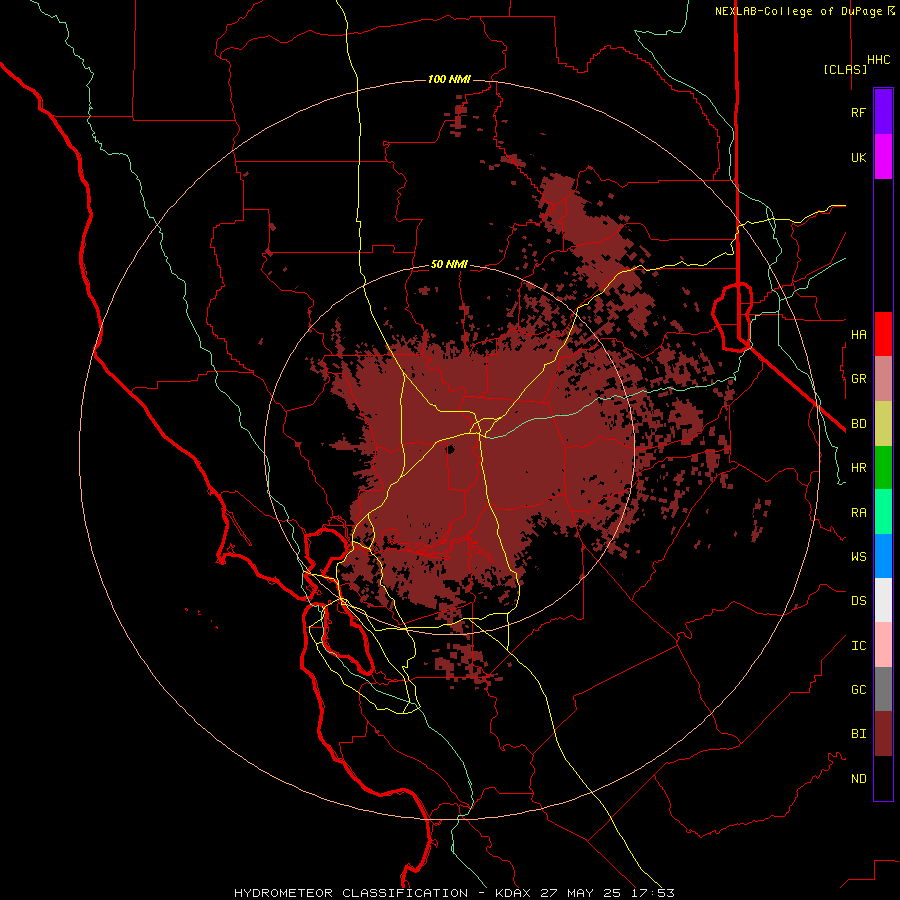Click the 'DS' legend label
Screen dimensions: 900x900
858,601
